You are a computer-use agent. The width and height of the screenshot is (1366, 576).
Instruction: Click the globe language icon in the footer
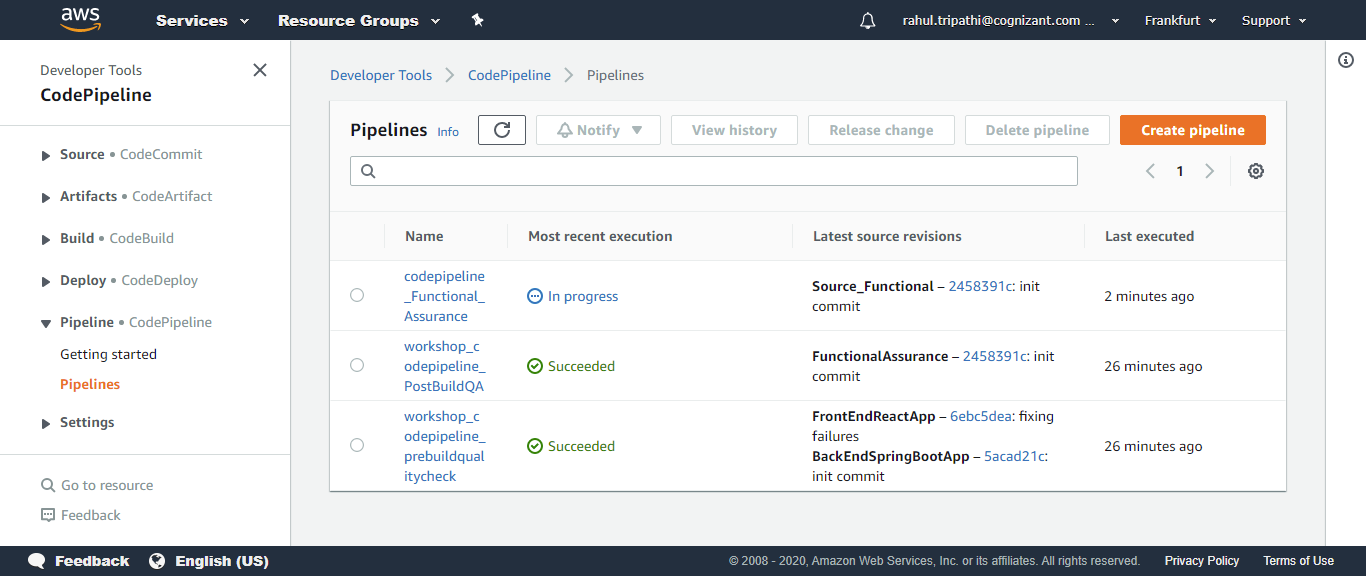(x=157, y=561)
